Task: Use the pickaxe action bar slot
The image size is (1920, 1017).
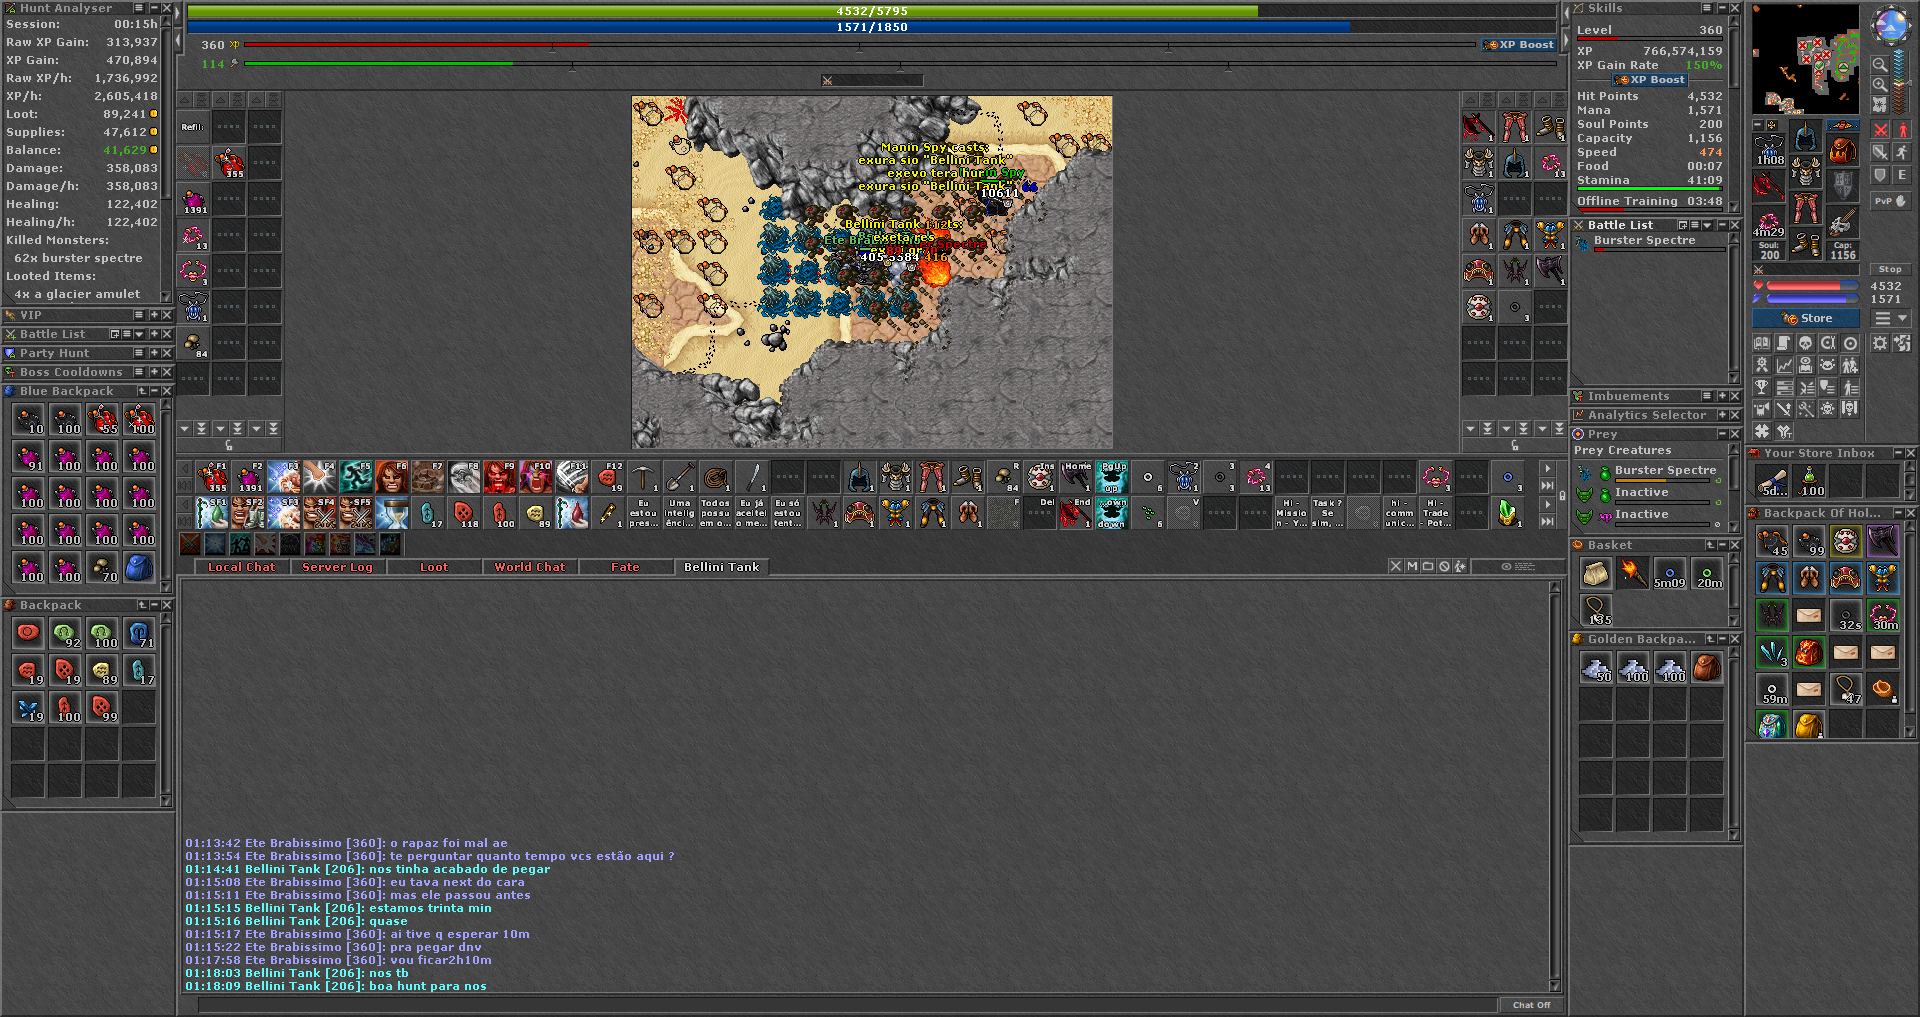Action: coord(644,477)
